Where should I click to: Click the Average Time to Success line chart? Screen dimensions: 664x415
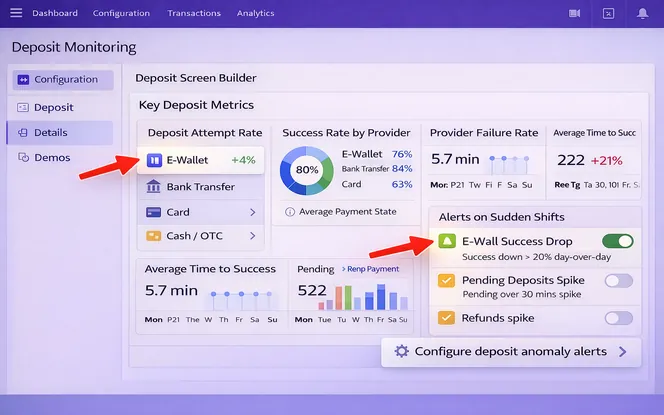pyautogui.click(x=241, y=300)
